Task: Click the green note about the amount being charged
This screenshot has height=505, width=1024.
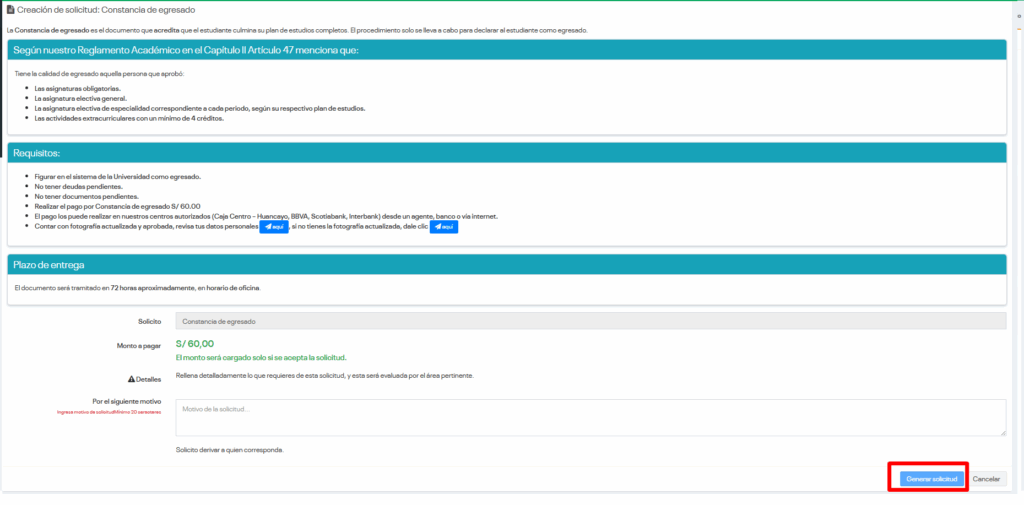Action: [261, 357]
